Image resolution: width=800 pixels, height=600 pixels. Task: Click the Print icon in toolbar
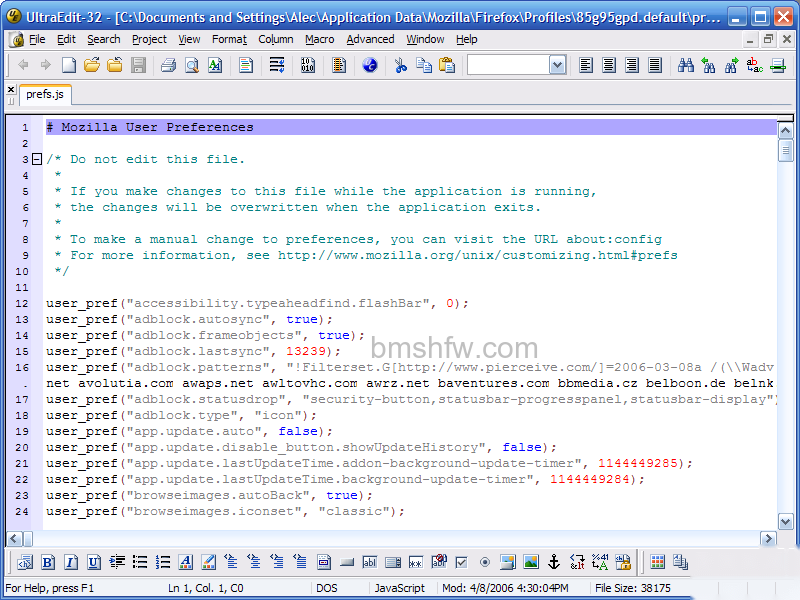[x=168, y=65]
